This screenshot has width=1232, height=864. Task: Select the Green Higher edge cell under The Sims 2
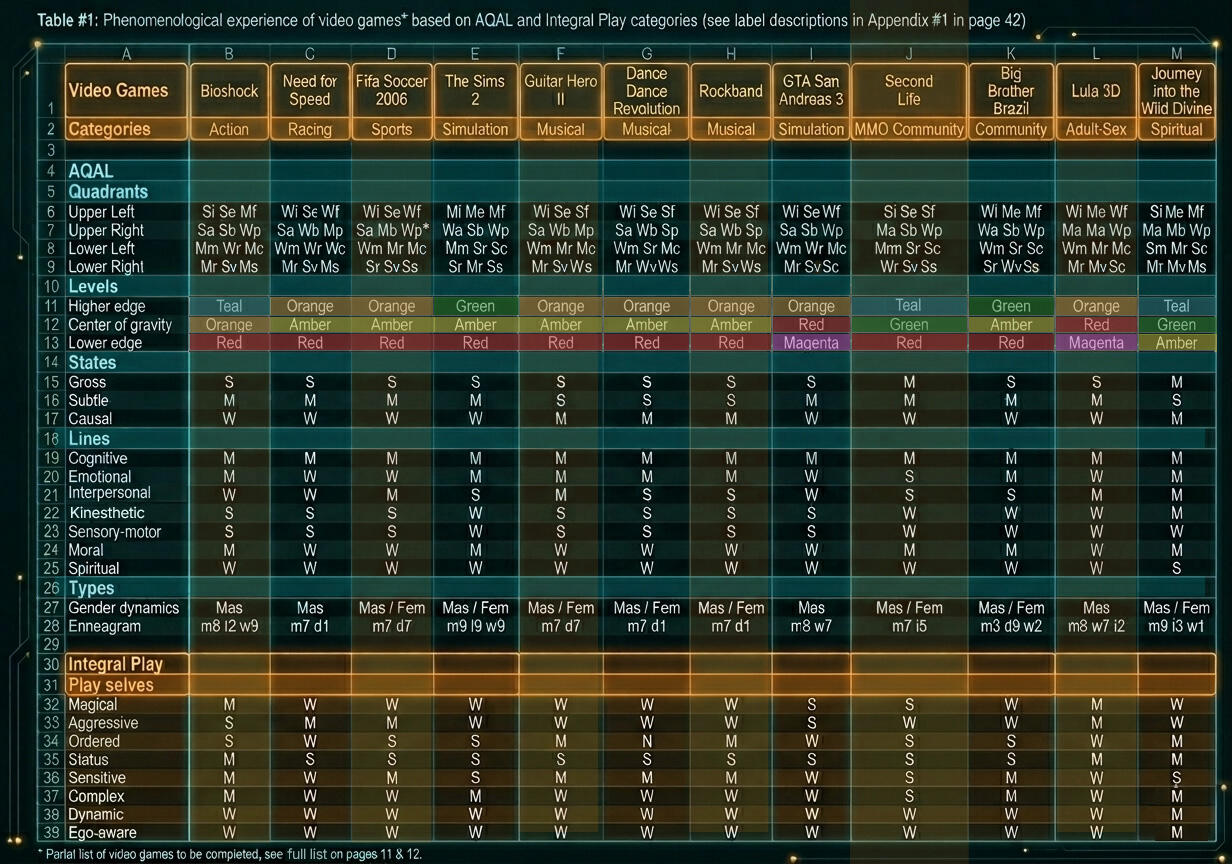click(475, 306)
